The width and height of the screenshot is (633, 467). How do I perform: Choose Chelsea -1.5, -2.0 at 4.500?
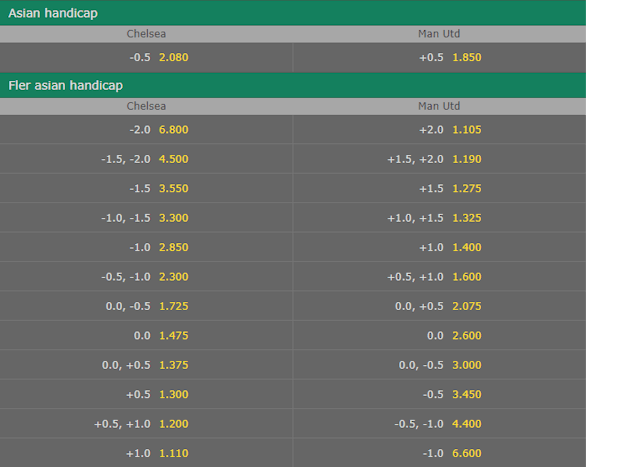pos(146,159)
